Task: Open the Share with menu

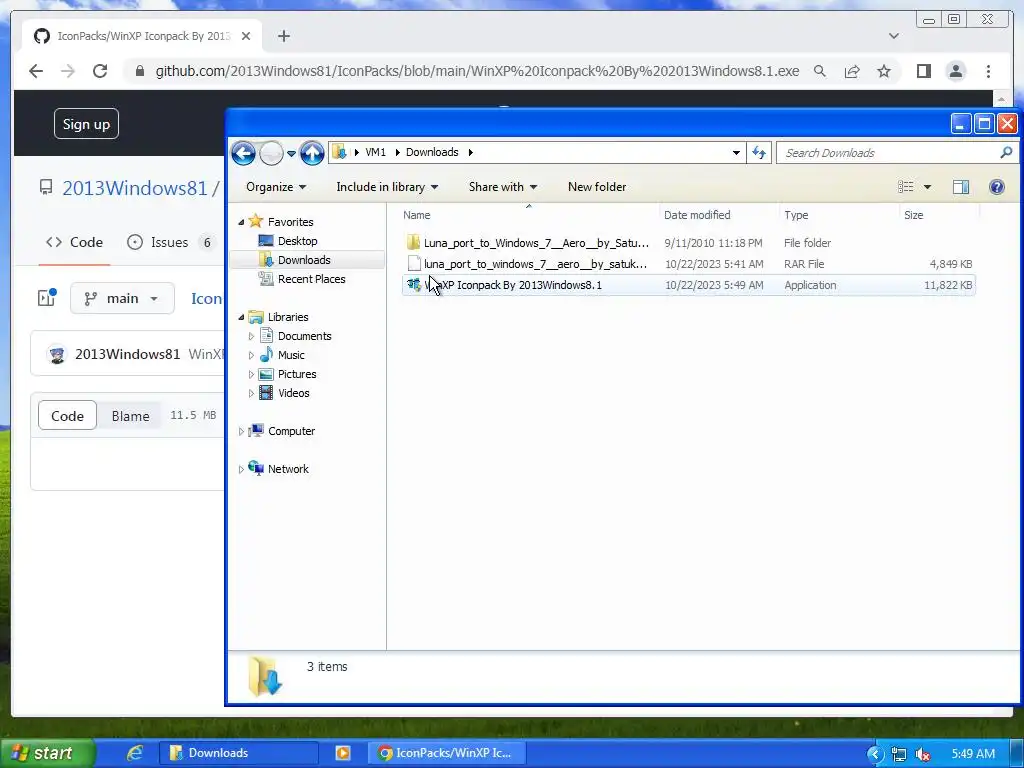Action: 502,187
